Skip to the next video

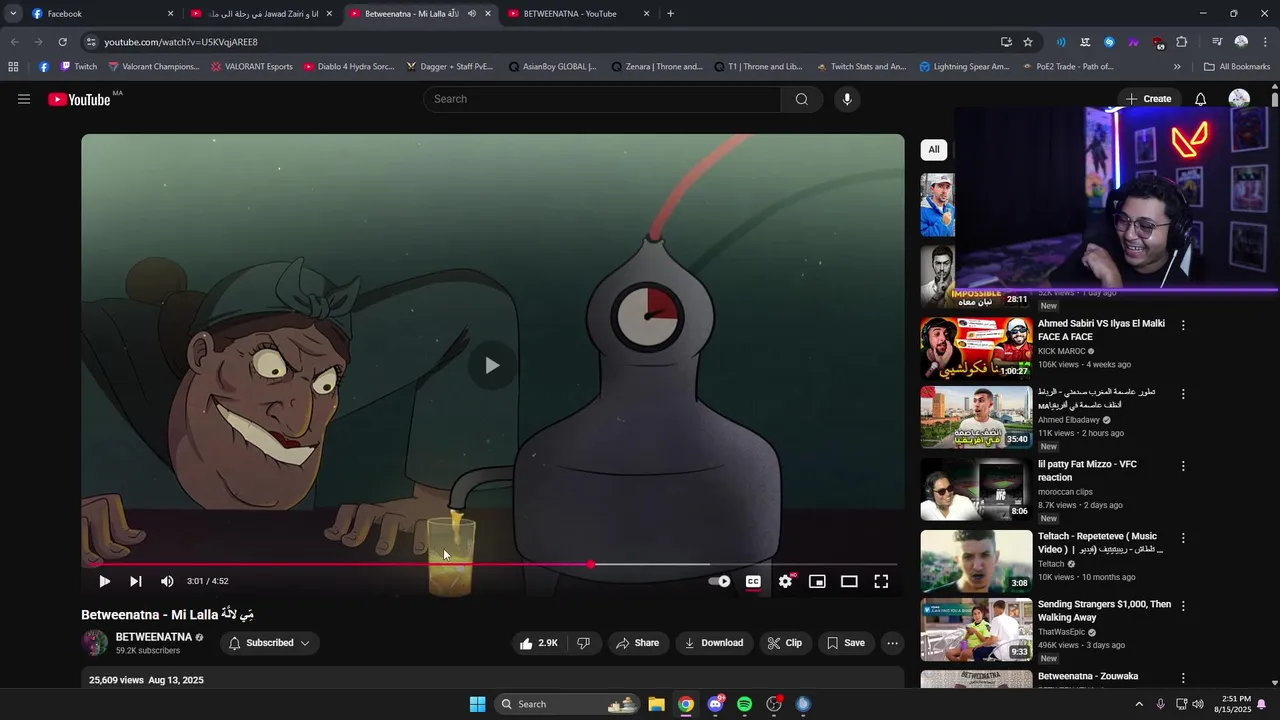[136, 581]
